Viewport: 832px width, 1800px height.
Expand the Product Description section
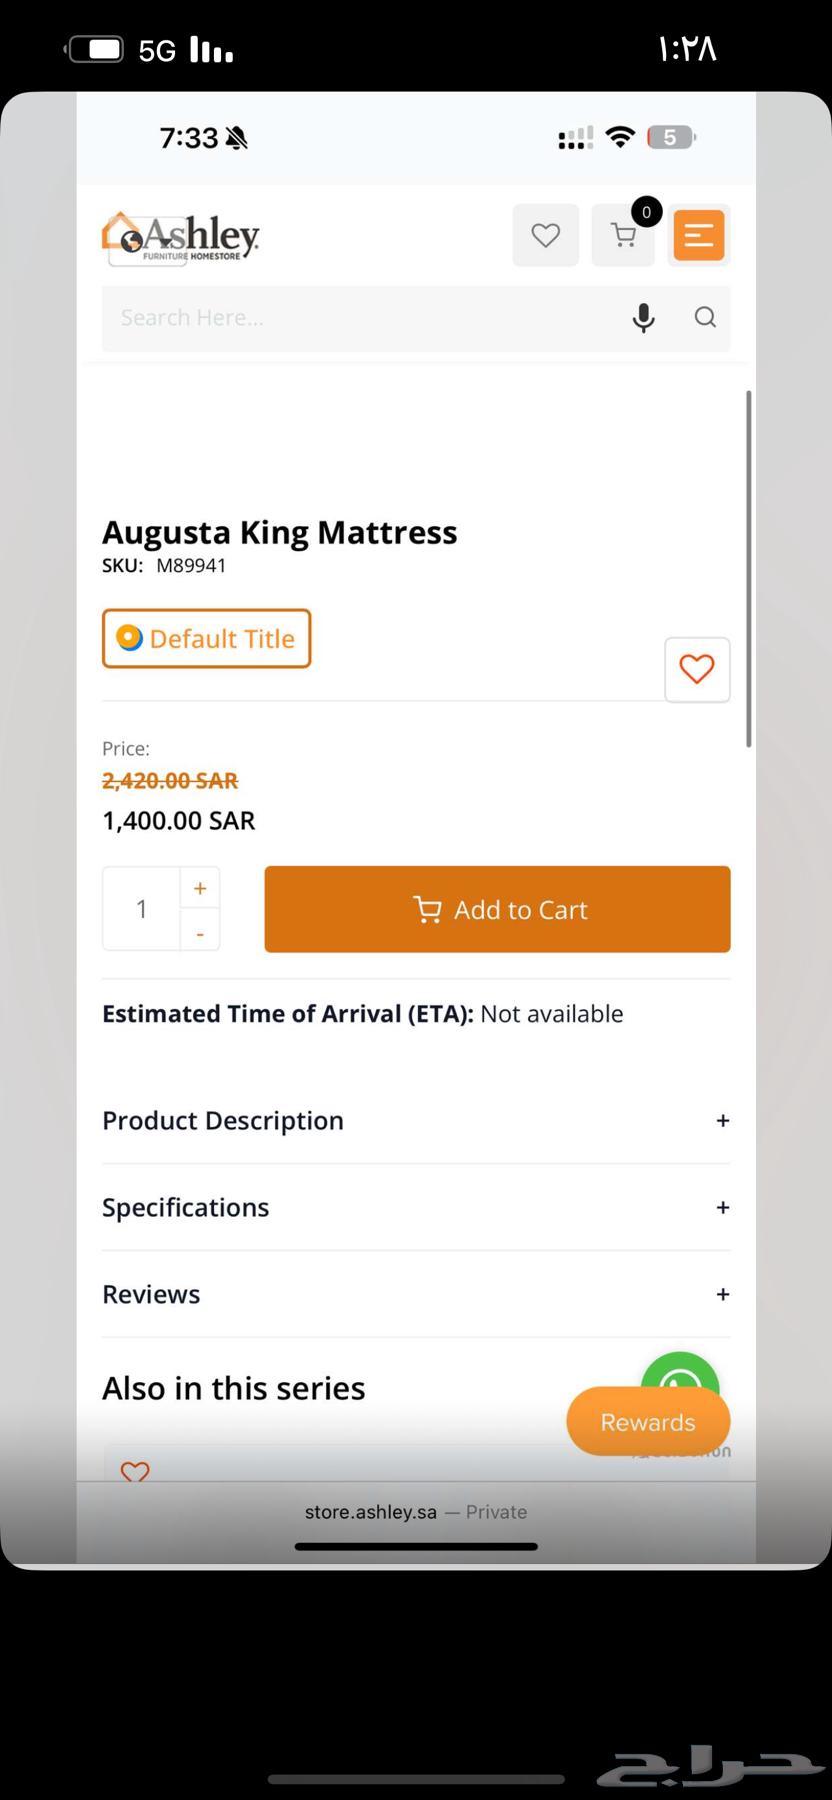pos(416,1120)
